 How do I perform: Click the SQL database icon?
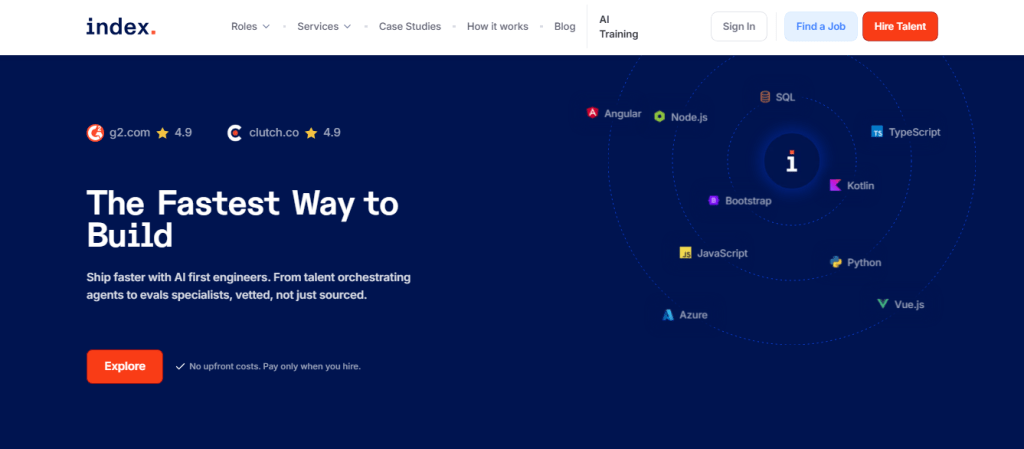(x=765, y=97)
